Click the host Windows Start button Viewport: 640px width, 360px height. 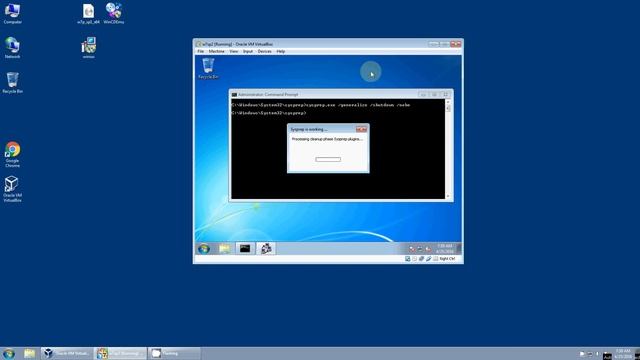point(9,353)
